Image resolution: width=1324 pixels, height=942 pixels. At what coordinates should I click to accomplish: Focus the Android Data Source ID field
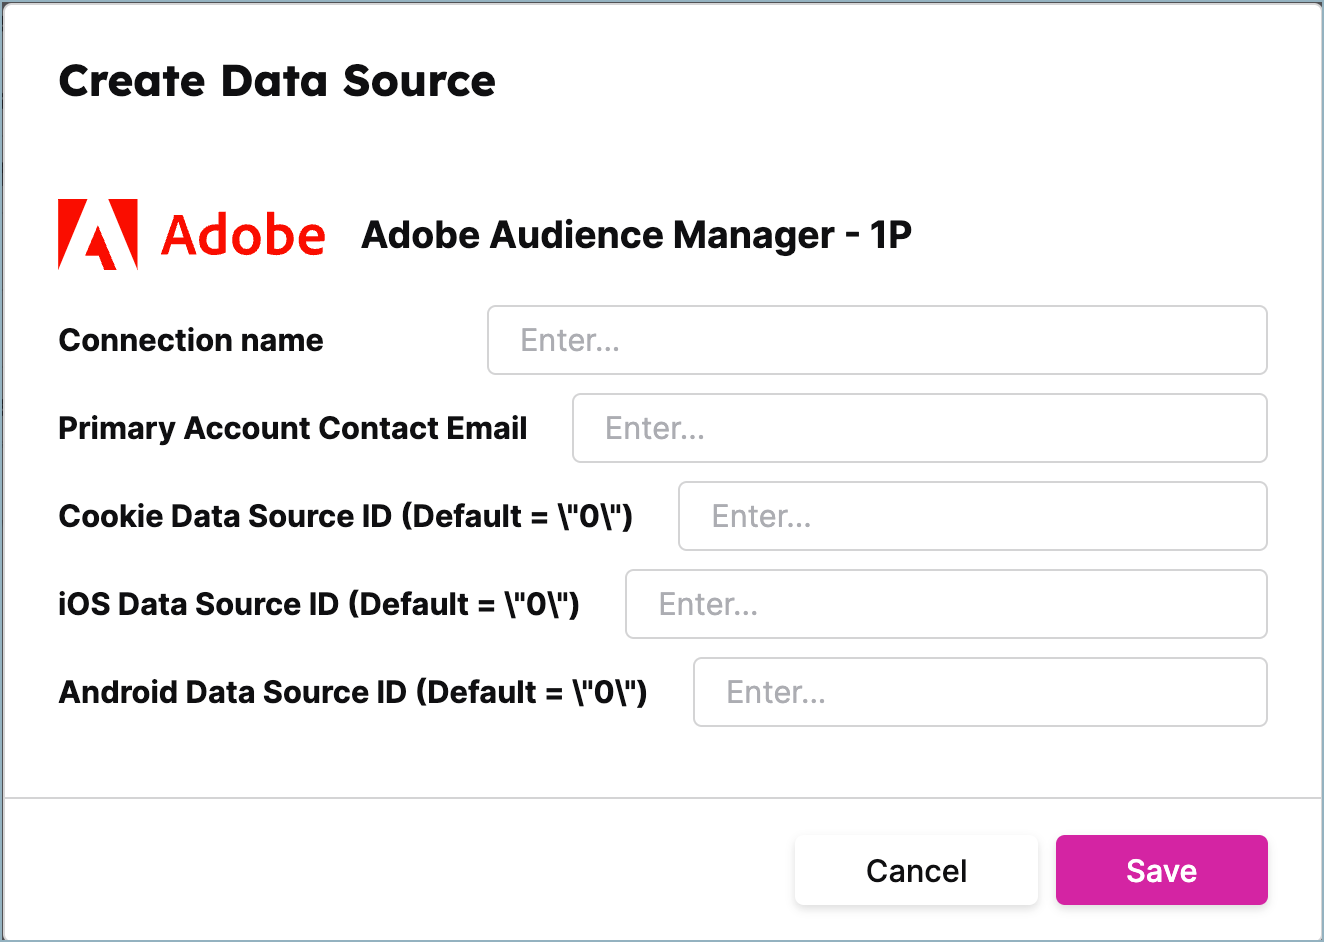[980, 692]
